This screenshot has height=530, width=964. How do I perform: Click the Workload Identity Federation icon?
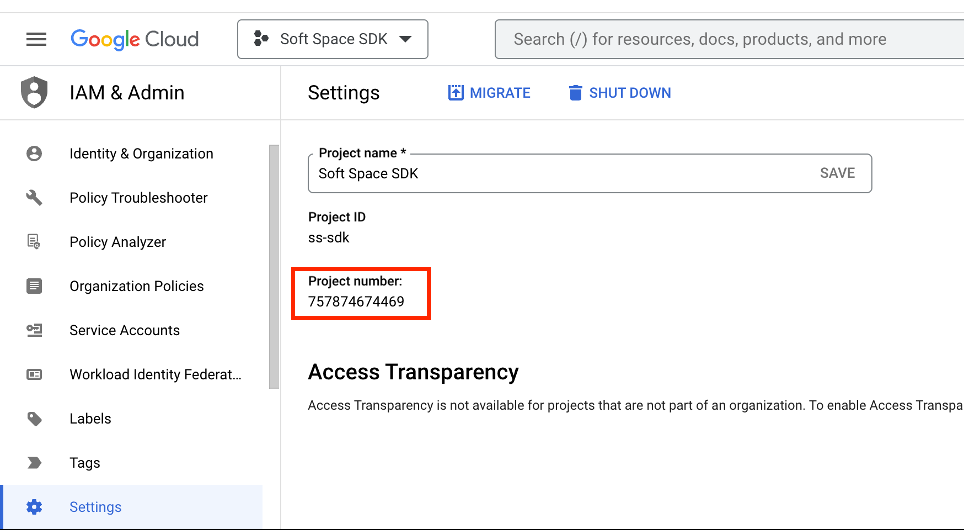(x=34, y=374)
